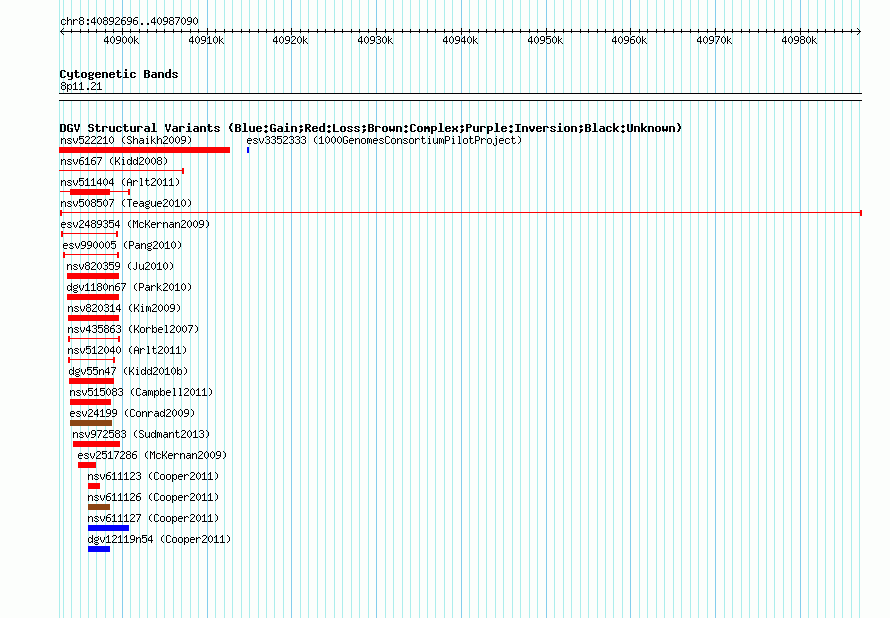
Task: Select the dgv55n47 (Kidd2010b) label
Action: [128, 371]
